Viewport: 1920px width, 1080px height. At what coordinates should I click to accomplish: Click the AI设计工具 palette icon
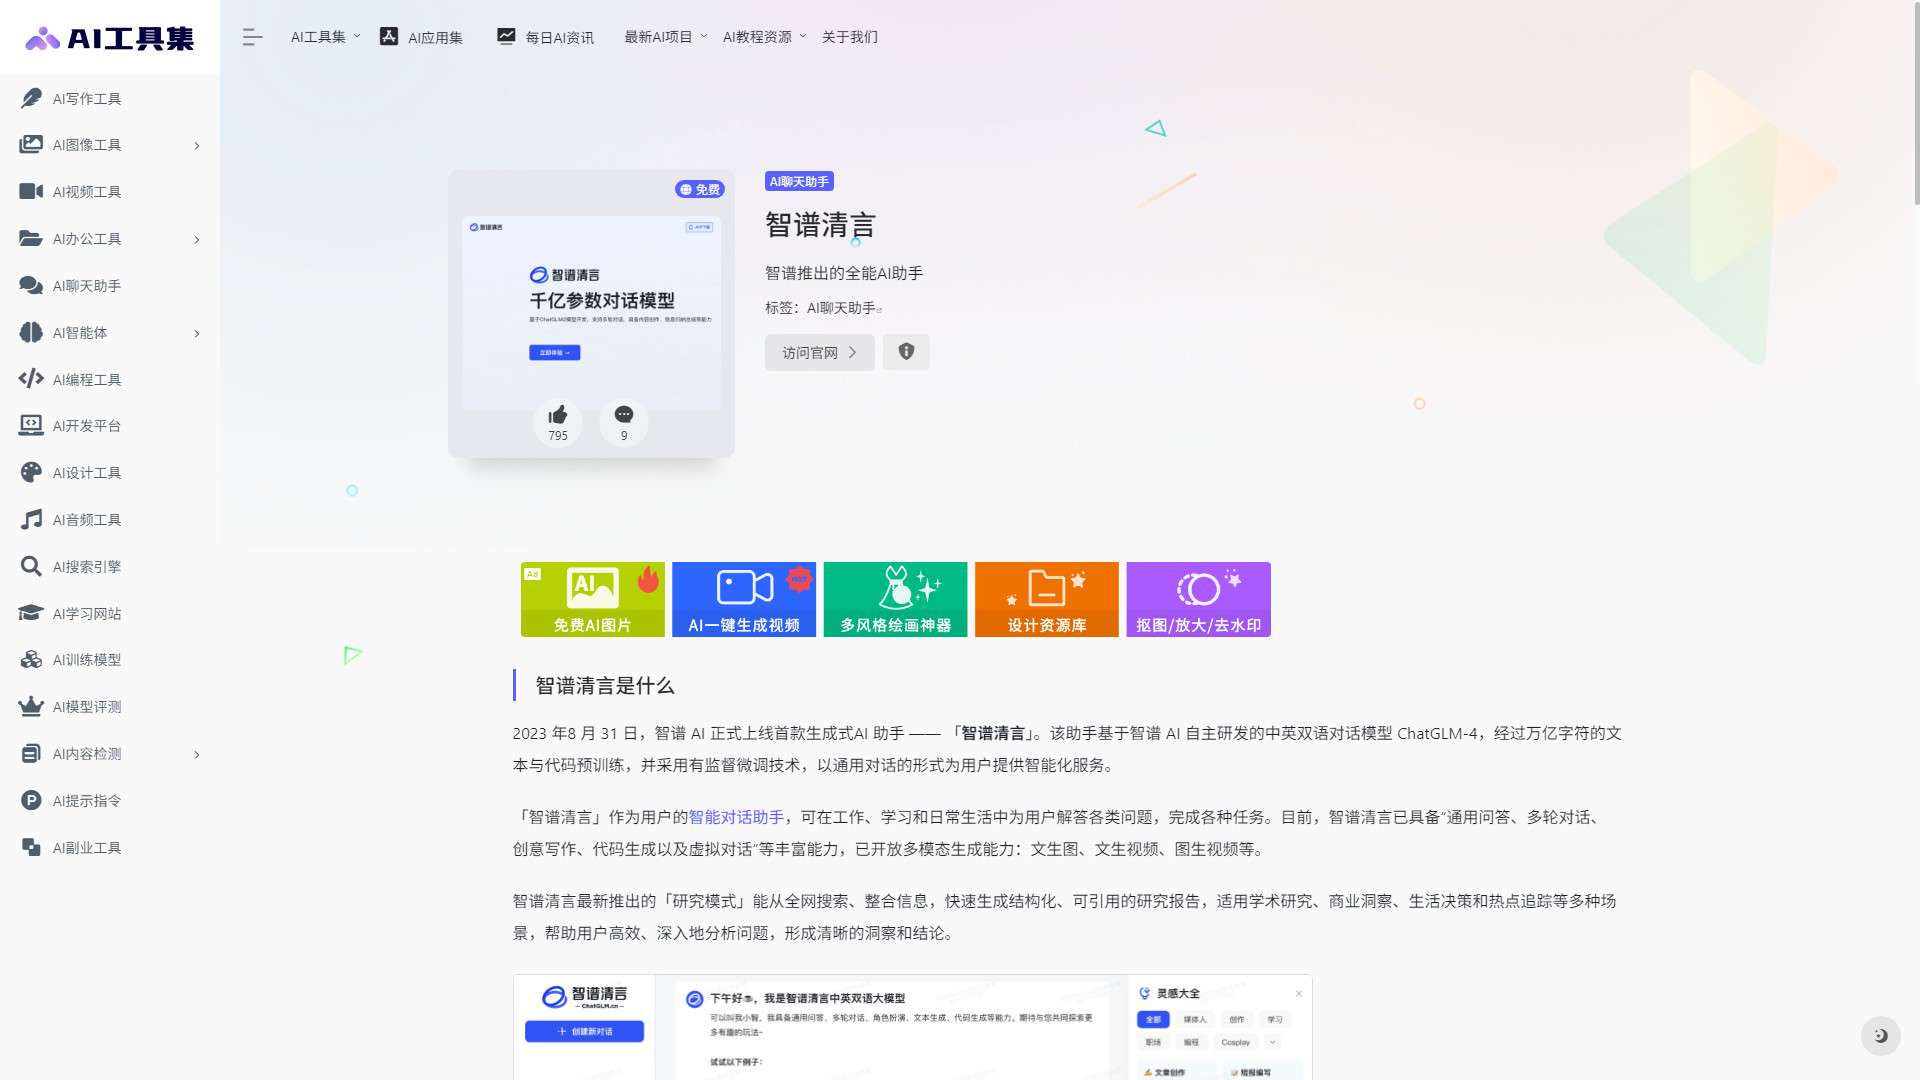tap(31, 472)
